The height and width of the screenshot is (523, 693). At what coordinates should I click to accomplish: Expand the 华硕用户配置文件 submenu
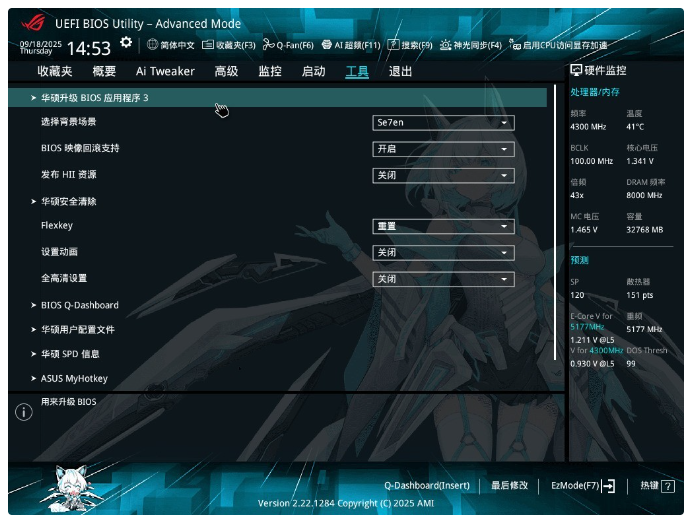point(78,329)
